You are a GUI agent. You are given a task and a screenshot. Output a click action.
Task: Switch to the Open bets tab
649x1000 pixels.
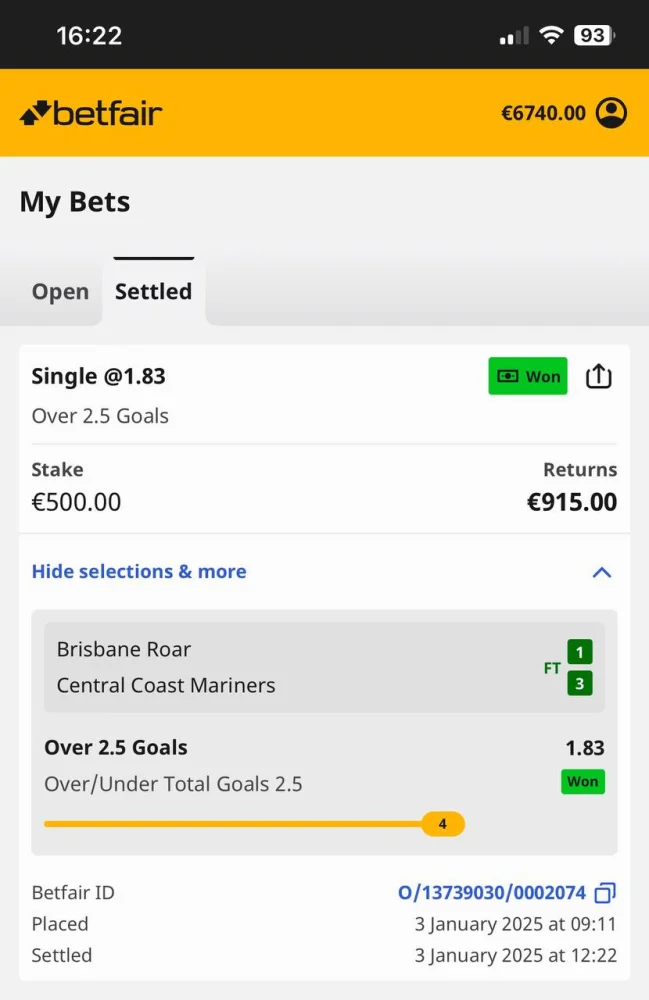pos(60,292)
